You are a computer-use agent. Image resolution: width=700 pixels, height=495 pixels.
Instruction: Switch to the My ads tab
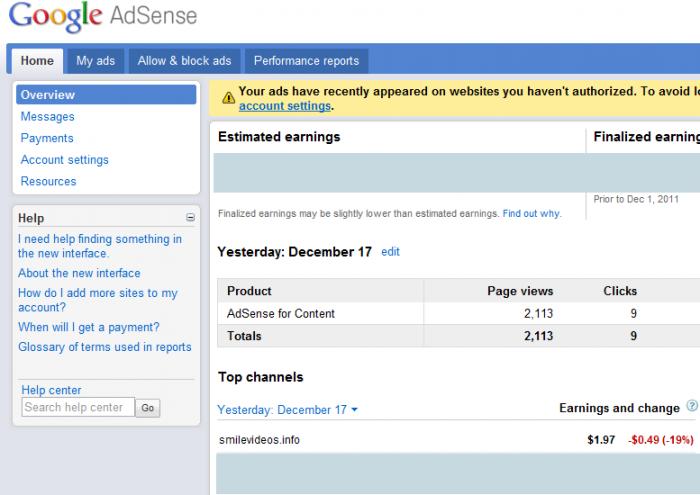pyautogui.click(x=96, y=61)
